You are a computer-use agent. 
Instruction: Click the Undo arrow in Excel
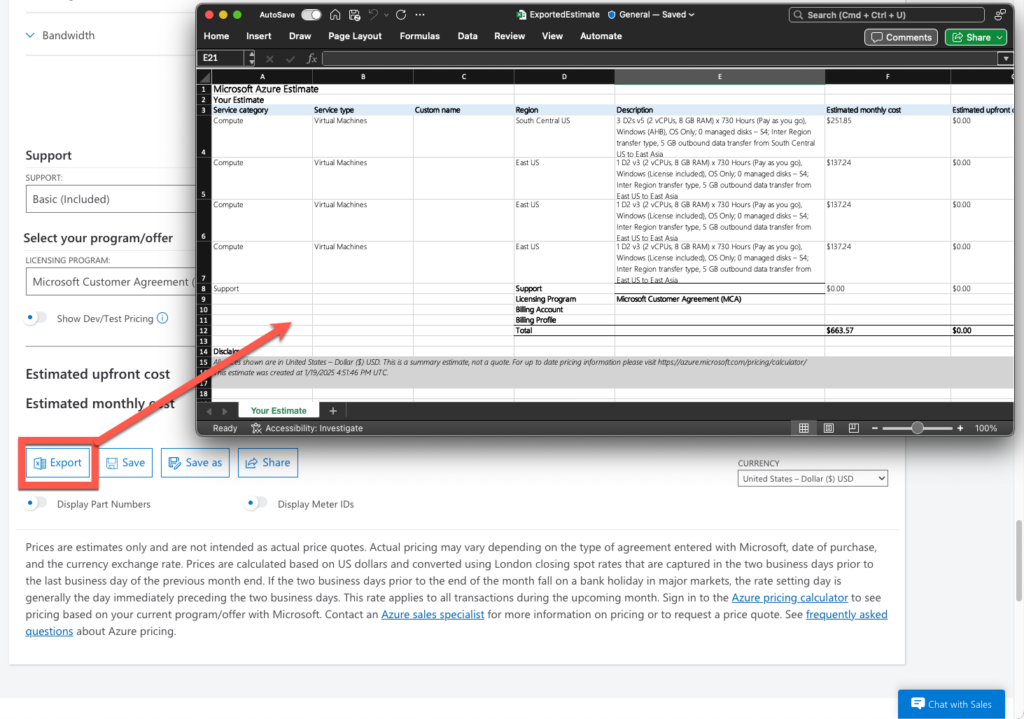click(x=374, y=14)
